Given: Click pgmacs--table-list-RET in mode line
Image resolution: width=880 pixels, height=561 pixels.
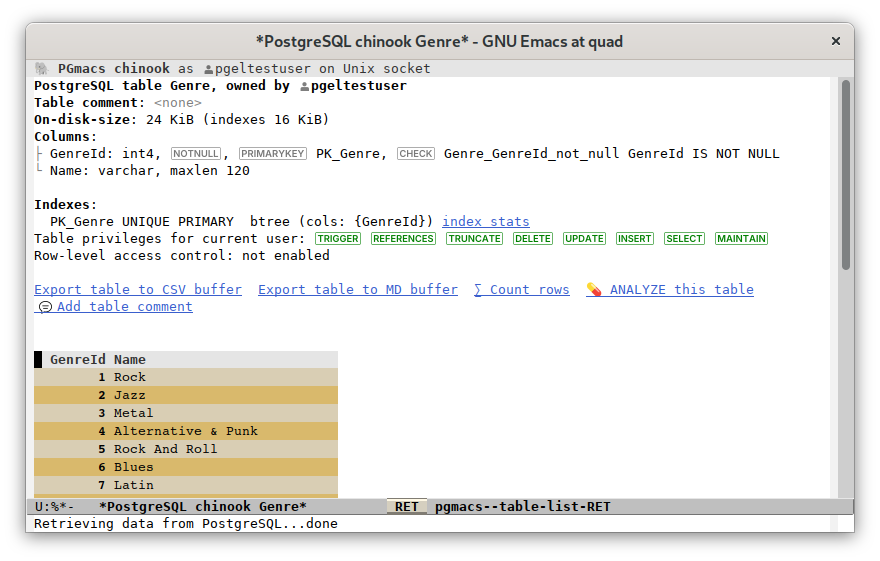Looking at the screenshot, I should click(x=522, y=507).
